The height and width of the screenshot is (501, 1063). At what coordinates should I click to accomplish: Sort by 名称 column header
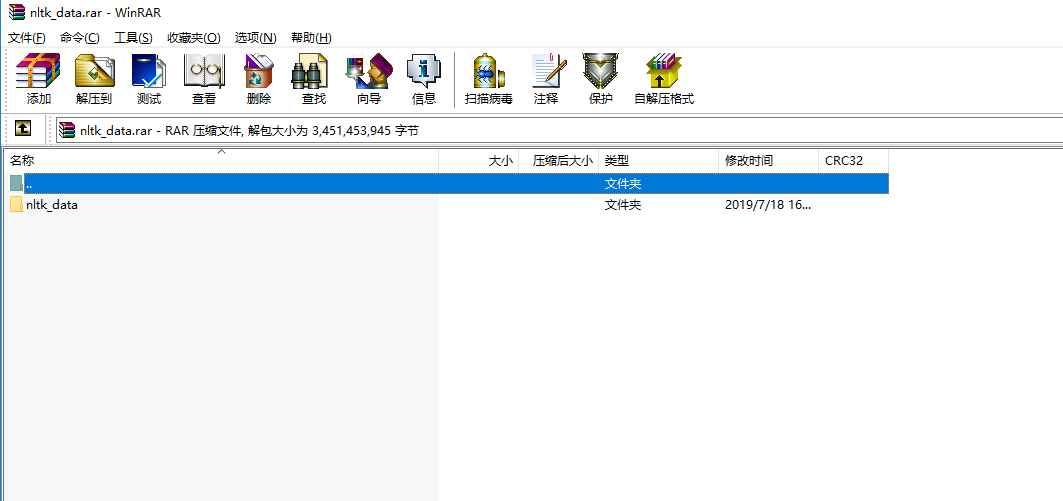click(x=221, y=161)
